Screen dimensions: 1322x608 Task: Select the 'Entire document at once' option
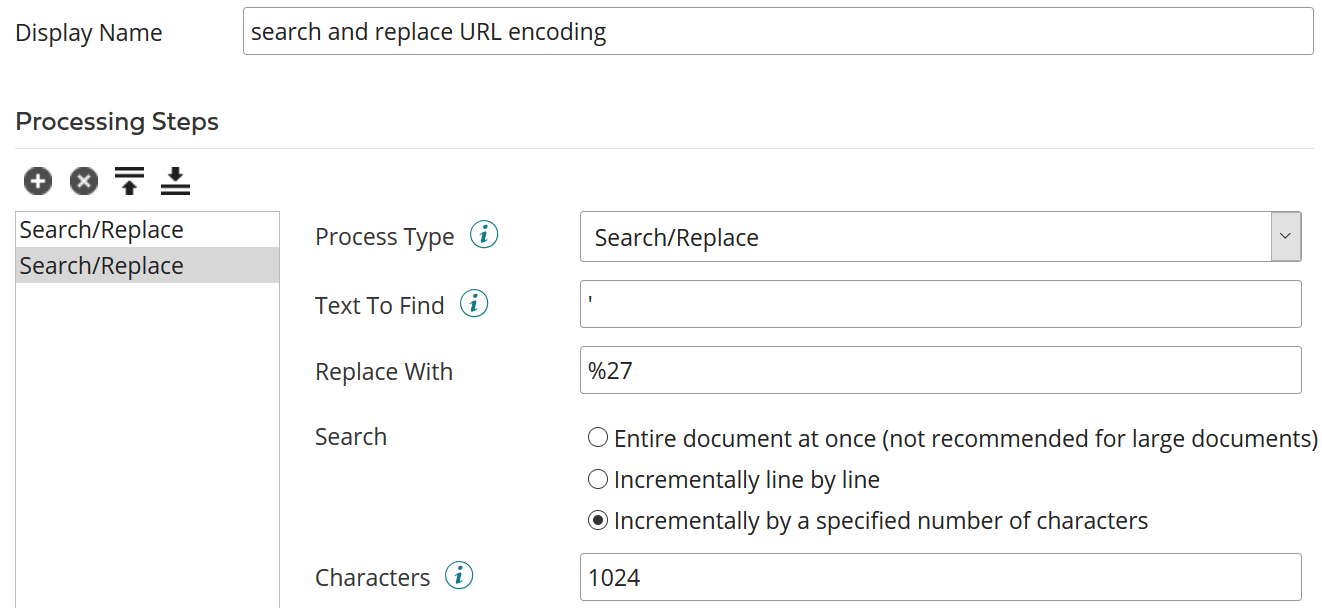coord(597,437)
